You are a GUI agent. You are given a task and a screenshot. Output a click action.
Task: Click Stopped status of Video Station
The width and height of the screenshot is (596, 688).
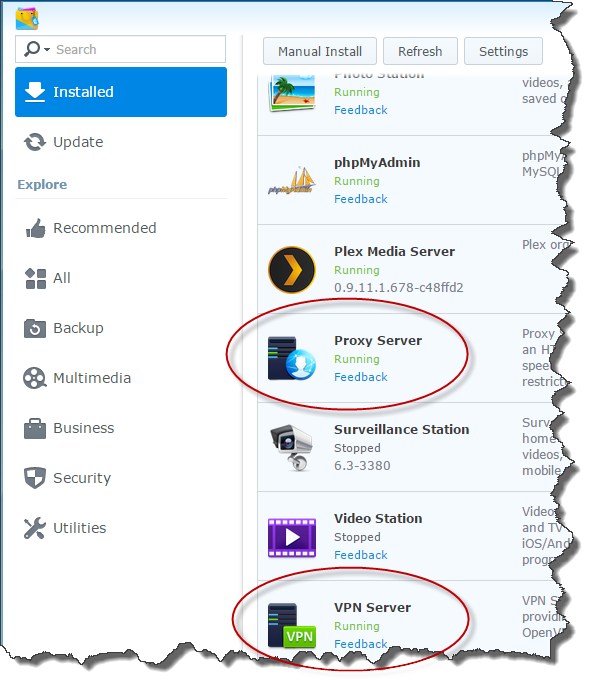point(357,537)
